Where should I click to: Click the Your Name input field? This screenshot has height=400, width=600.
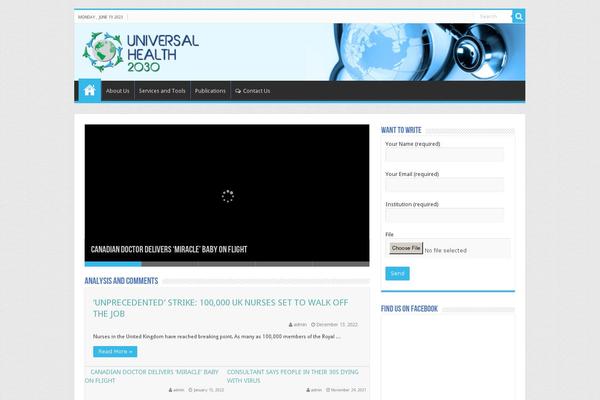pyautogui.click(x=444, y=155)
